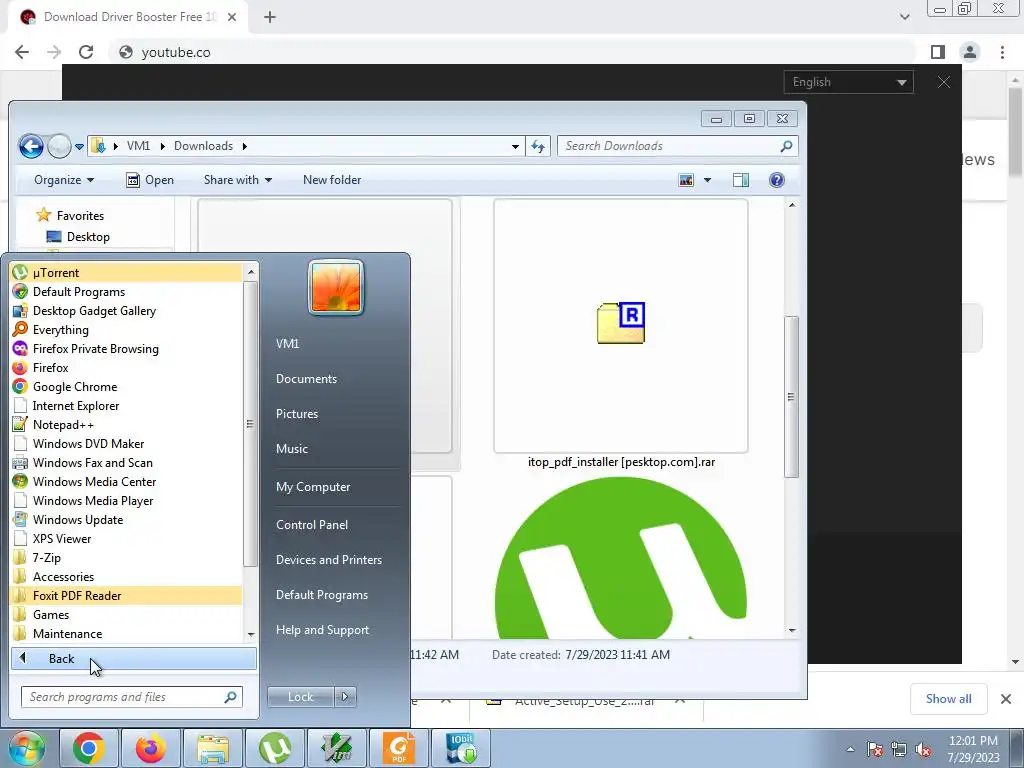Viewport: 1024px width, 768px height.
Task: Expand the Foxit PDF Reader folder
Action: (126, 595)
